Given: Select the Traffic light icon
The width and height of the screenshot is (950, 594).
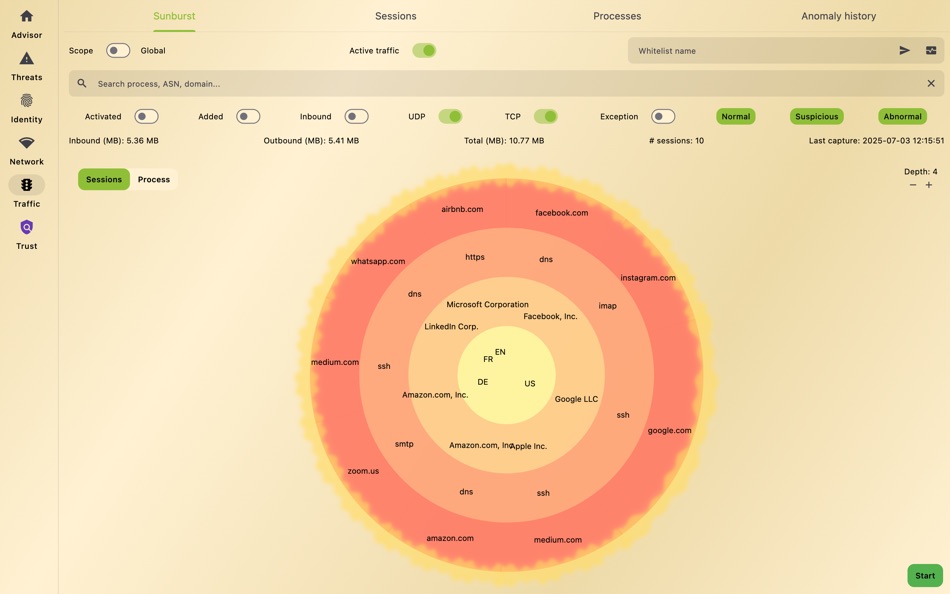Looking at the screenshot, I should 27,185.
